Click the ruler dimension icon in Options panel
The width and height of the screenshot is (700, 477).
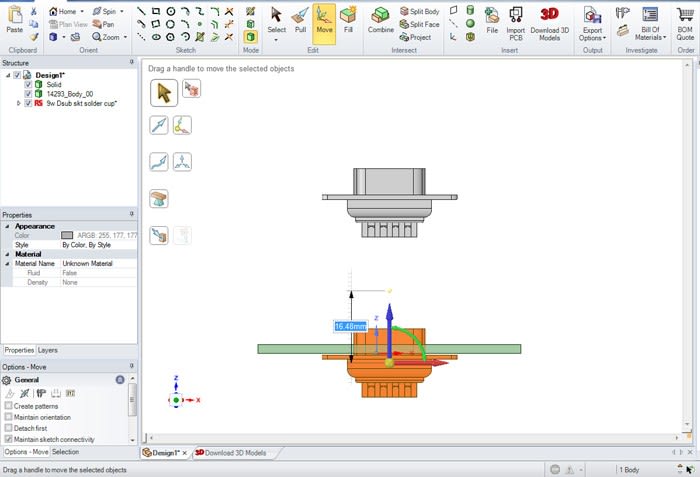coord(56,393)
